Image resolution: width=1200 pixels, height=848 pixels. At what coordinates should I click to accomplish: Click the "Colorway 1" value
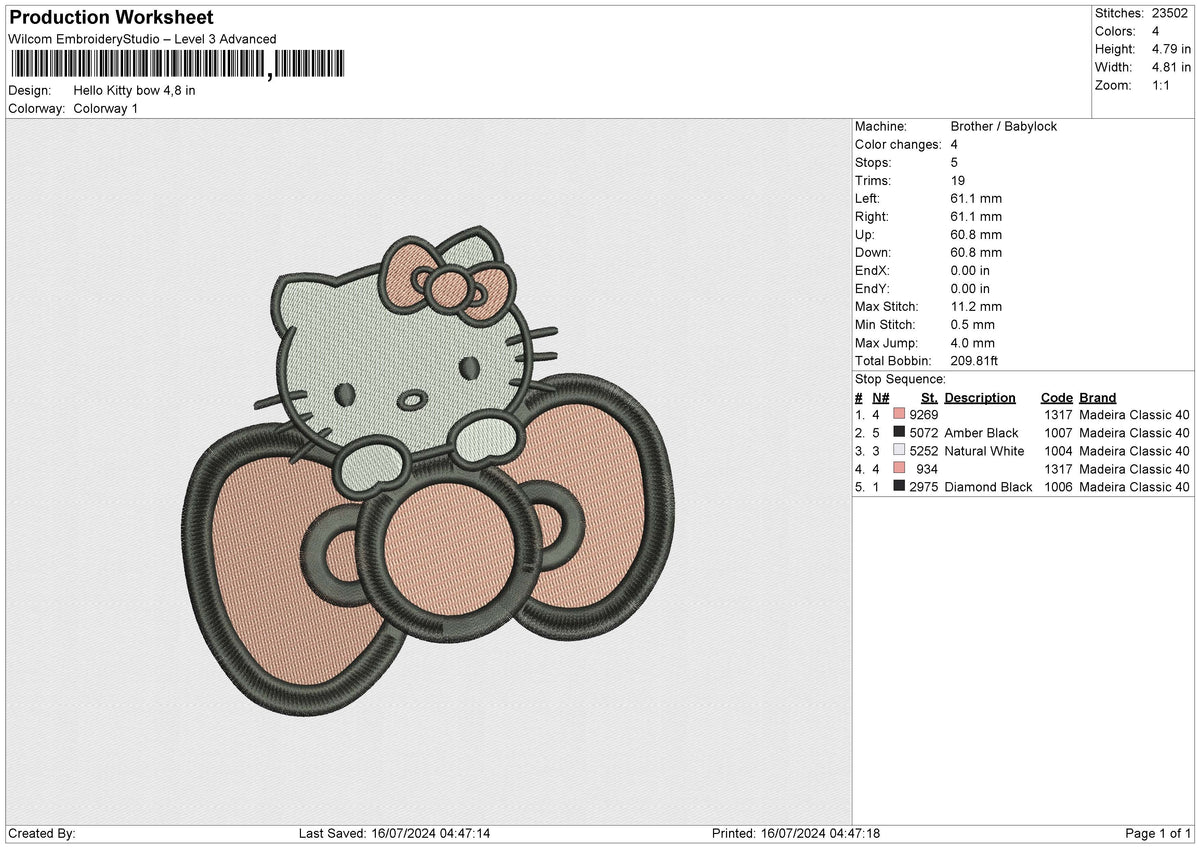pyautogui.click(x=106, y=108)
